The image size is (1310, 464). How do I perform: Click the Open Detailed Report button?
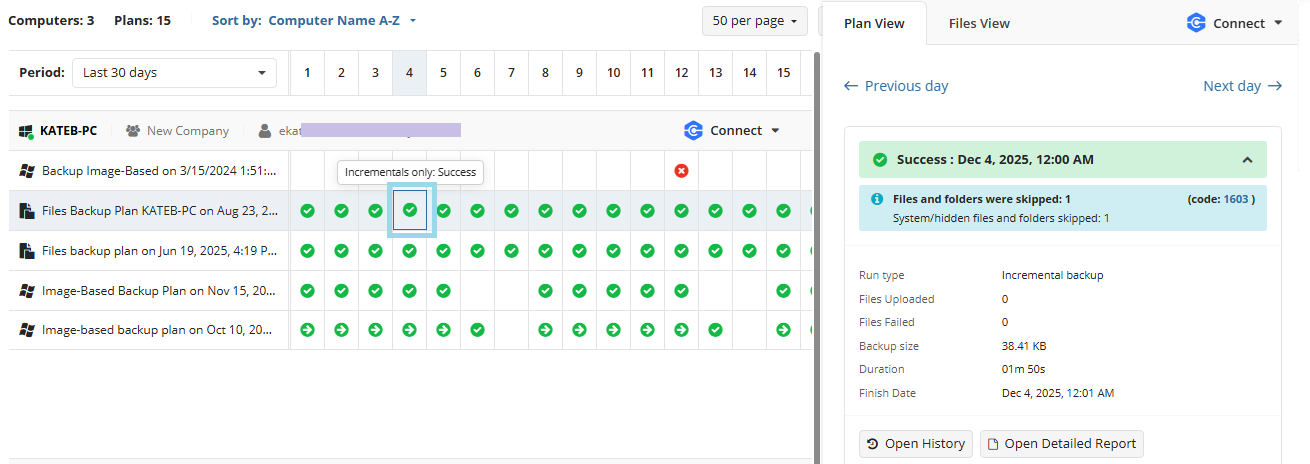(1061, 444)
